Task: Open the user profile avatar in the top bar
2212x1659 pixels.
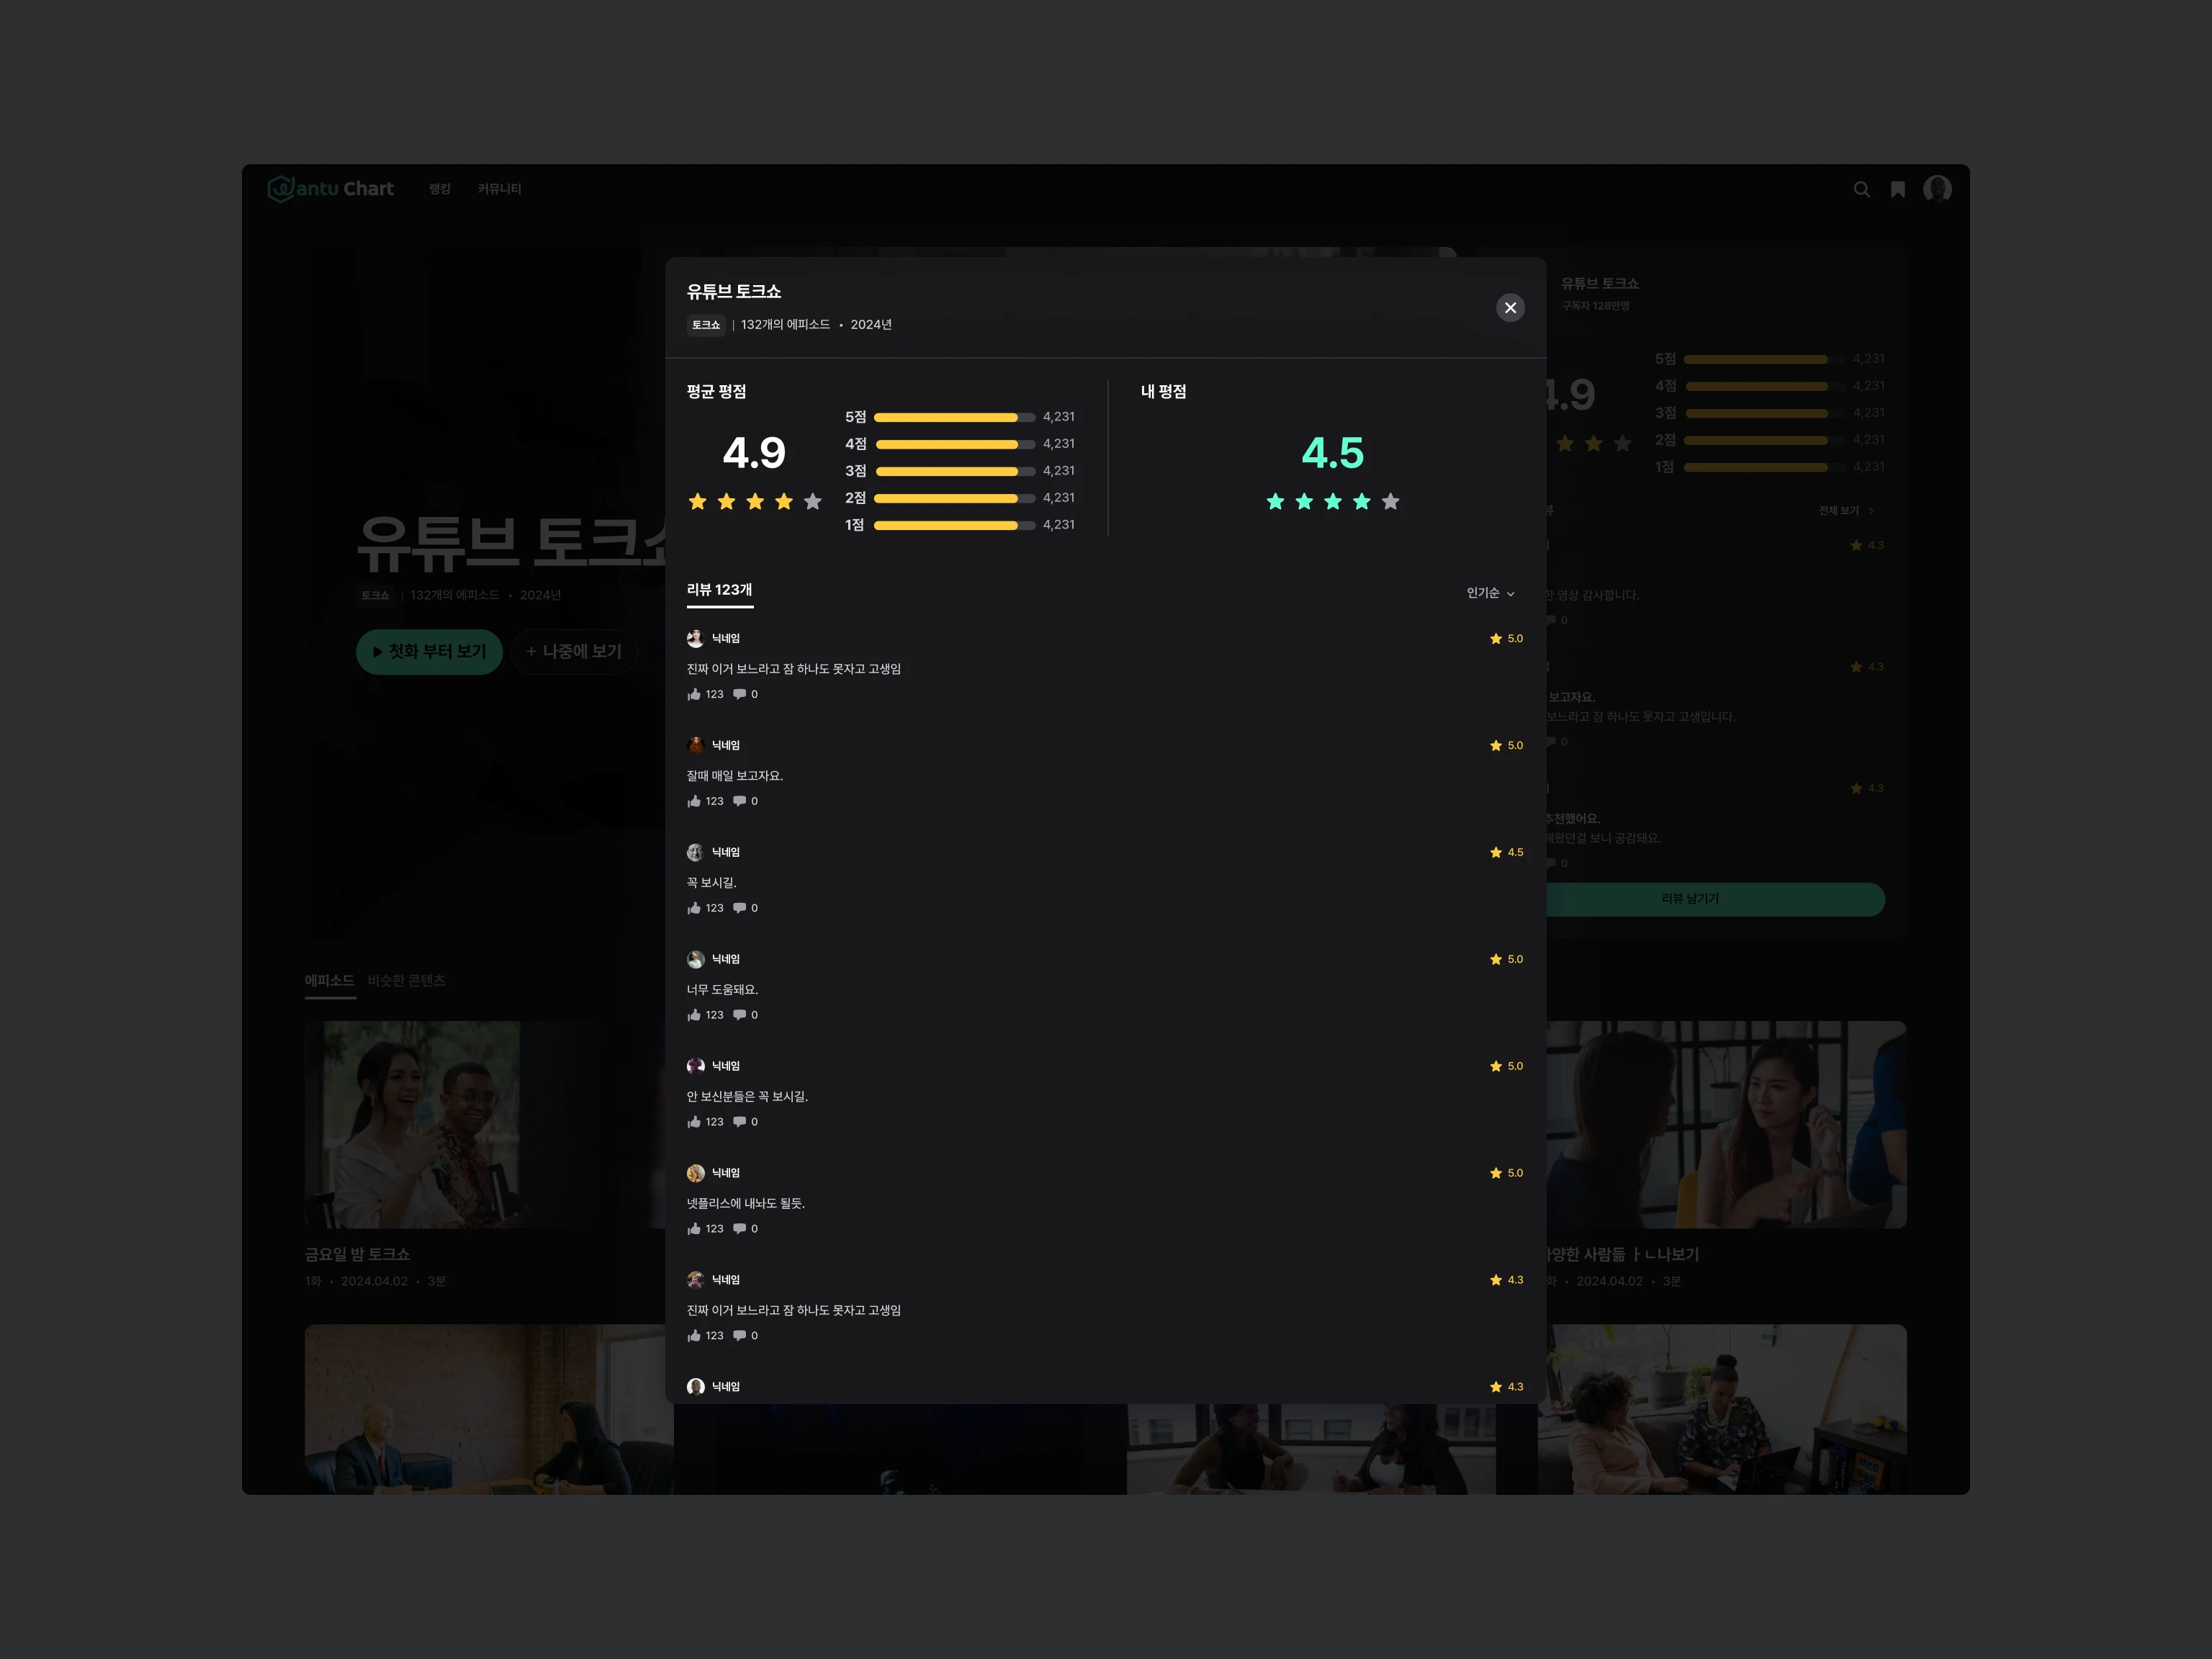Action: pos(1937,189)
